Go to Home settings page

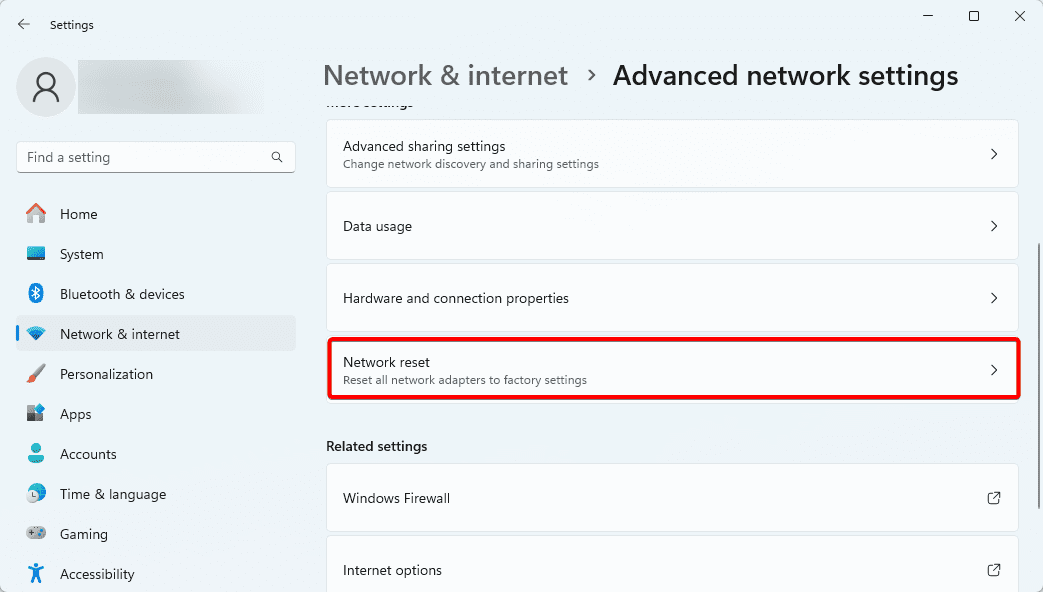coord(156,214)
